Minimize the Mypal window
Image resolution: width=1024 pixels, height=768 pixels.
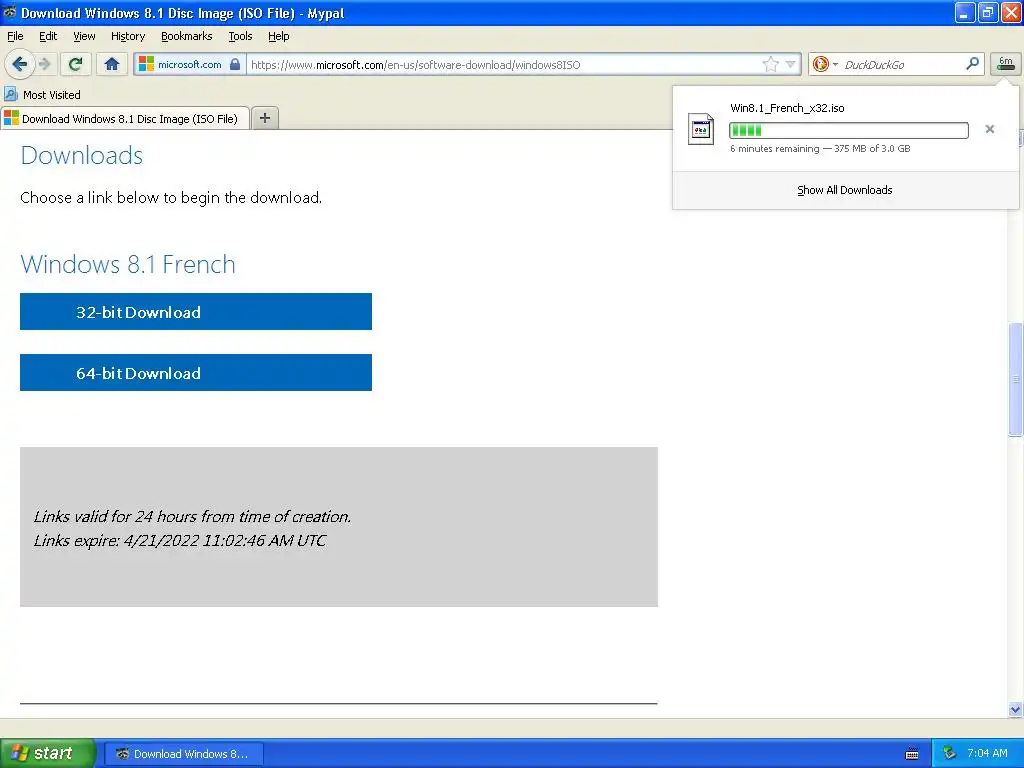(x=965, y=12)
